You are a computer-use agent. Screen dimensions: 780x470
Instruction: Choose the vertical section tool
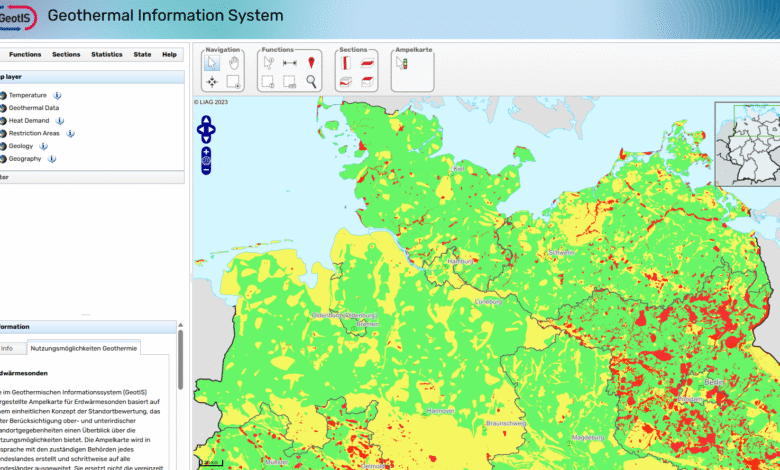tap(346, 63)
